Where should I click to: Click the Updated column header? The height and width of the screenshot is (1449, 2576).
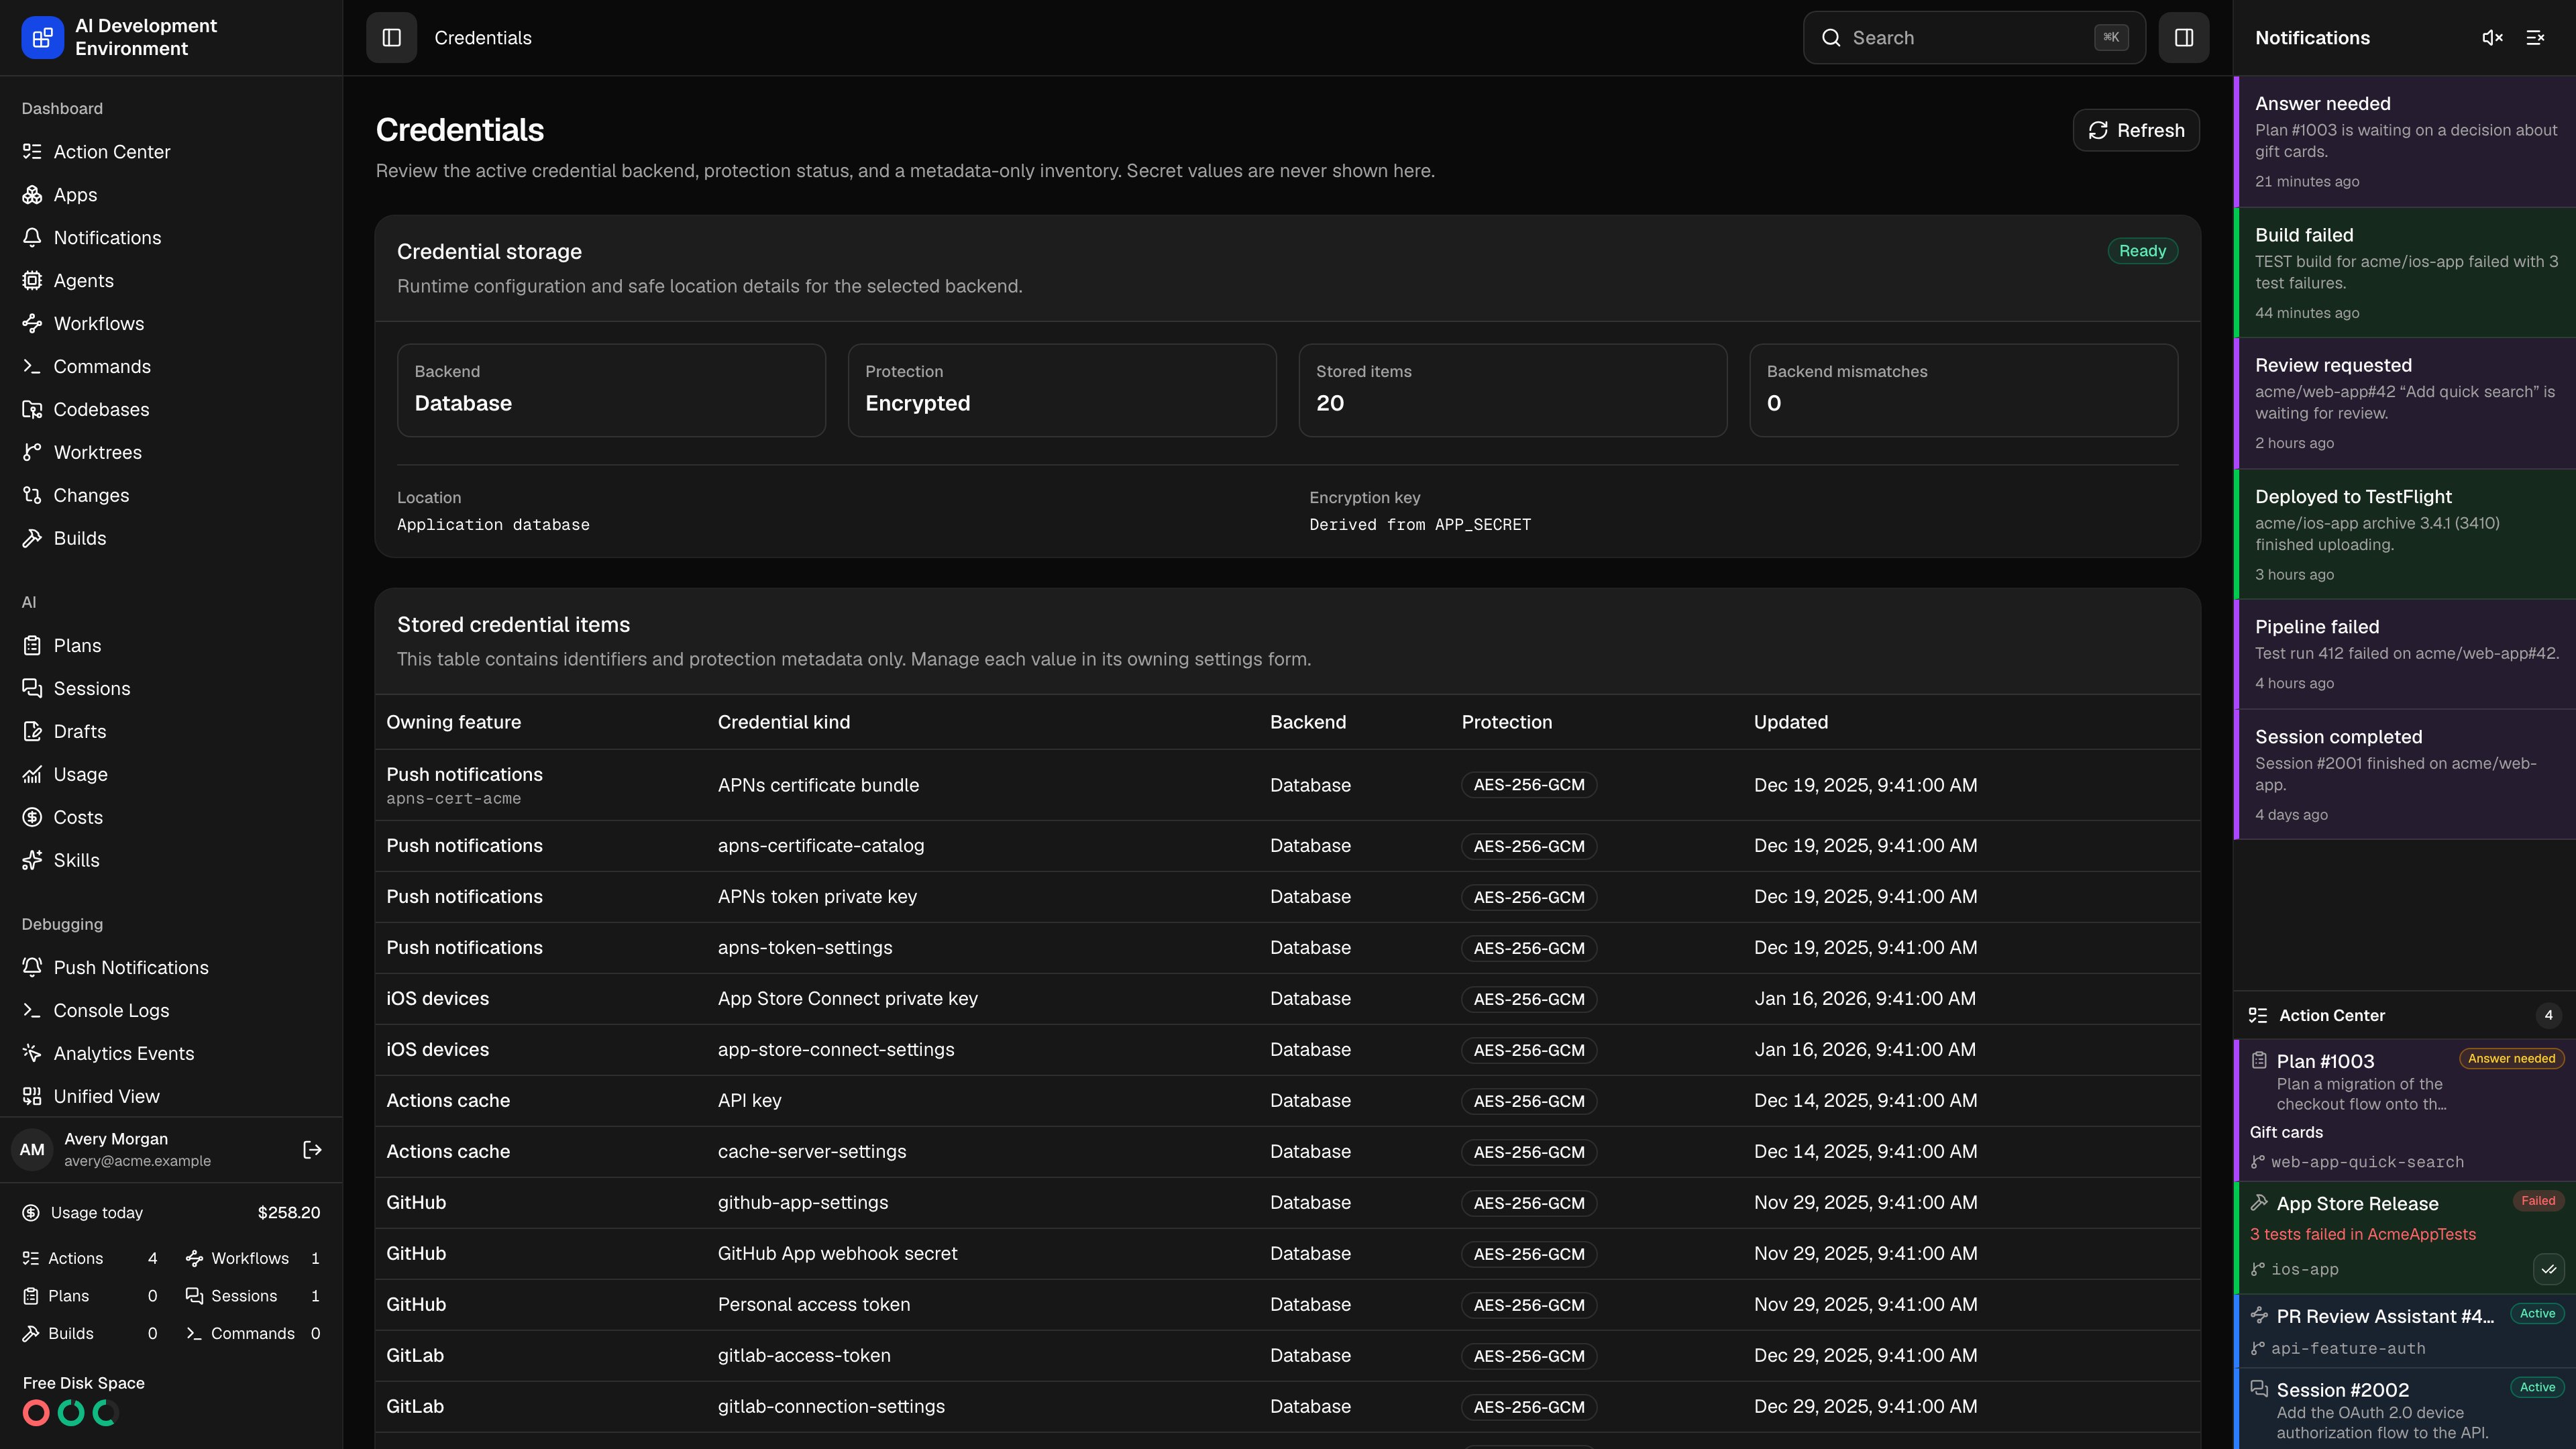(x=1790, y=722)
